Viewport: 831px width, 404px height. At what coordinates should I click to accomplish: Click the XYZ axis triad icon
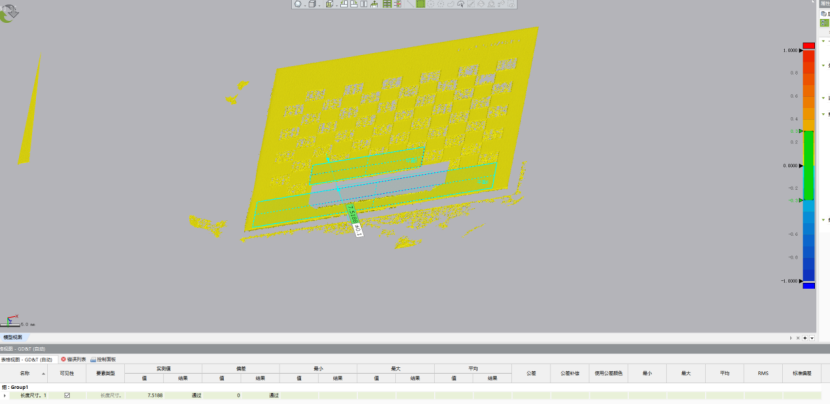11,320
